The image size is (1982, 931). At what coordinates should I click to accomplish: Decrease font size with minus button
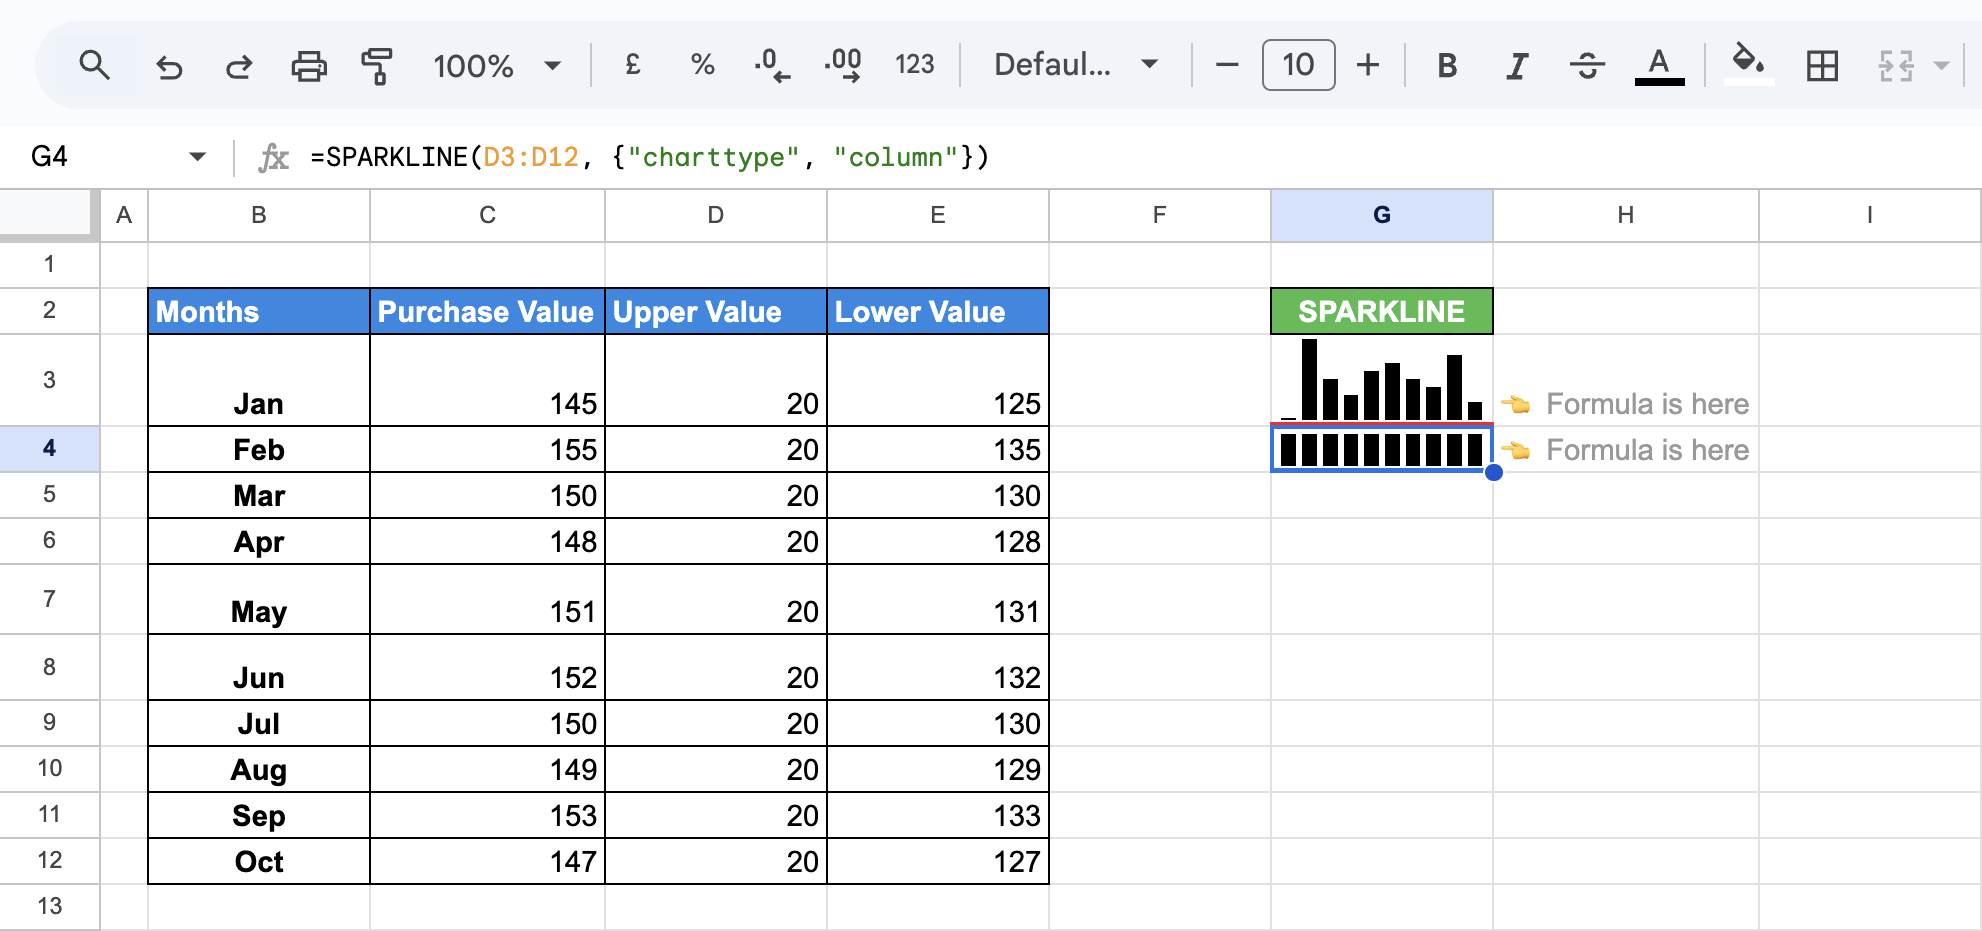1227,66
